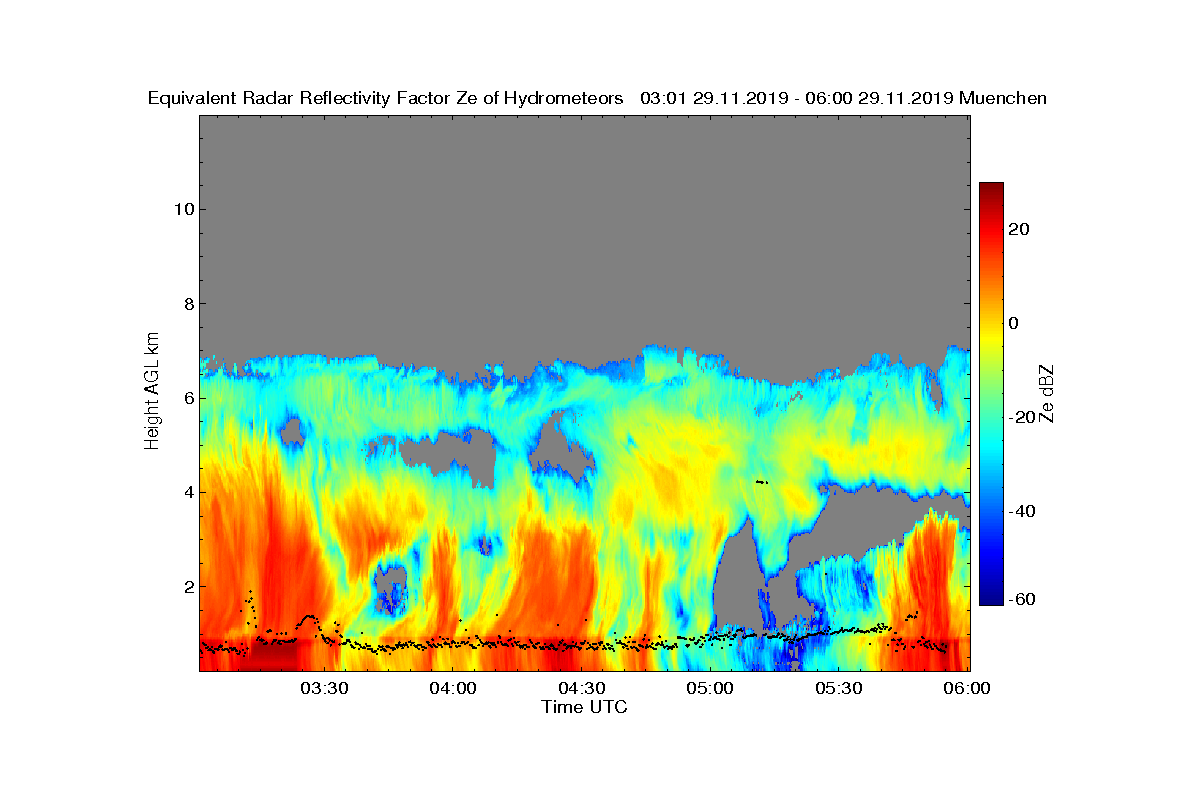
Task: Click the colorbar value 20
Action: pos(1020,229)
